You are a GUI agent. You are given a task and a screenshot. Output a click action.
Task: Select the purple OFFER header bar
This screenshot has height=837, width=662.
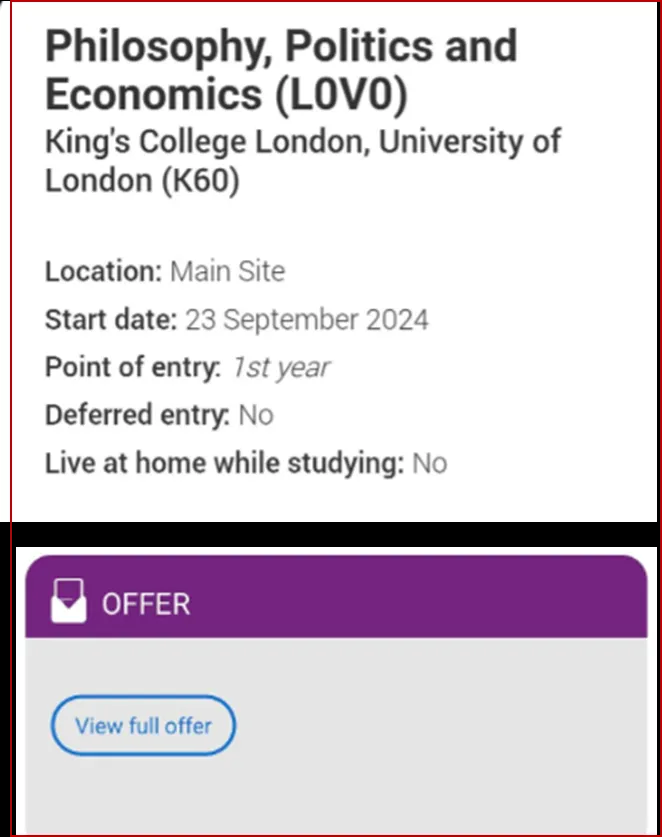click(x=400, y=601)
